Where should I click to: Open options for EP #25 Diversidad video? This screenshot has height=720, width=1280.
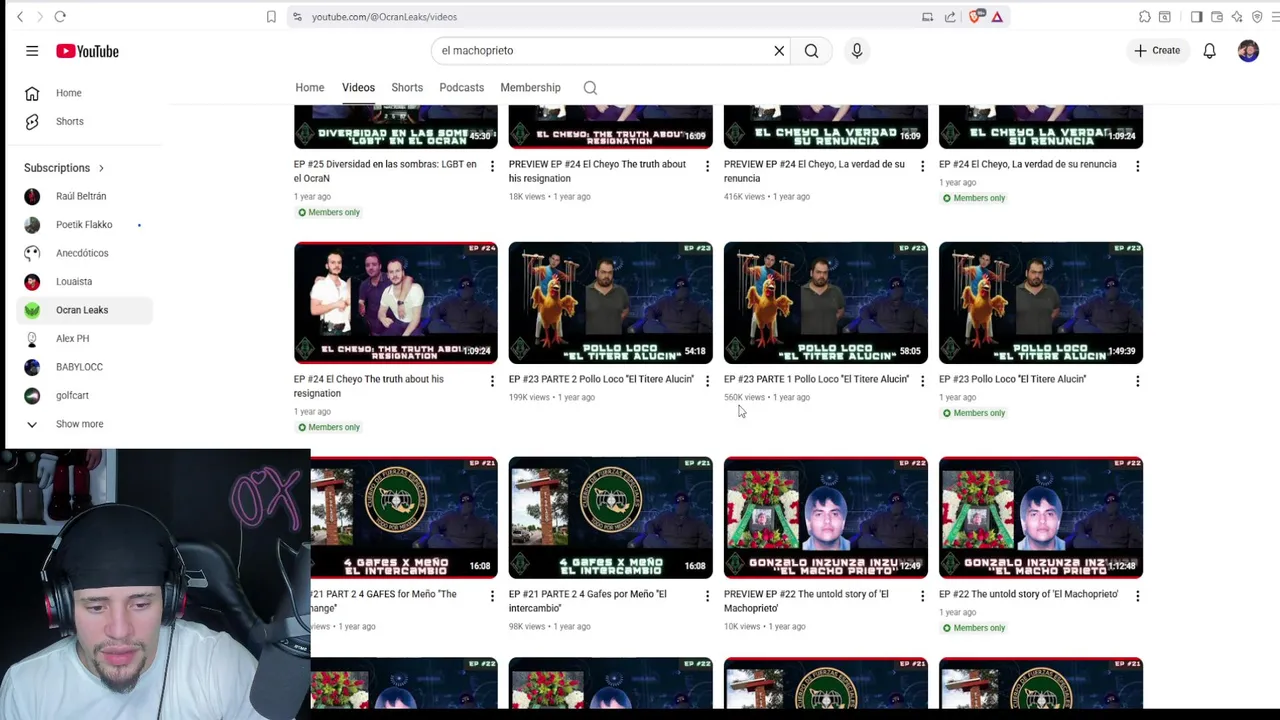(492, 166)
